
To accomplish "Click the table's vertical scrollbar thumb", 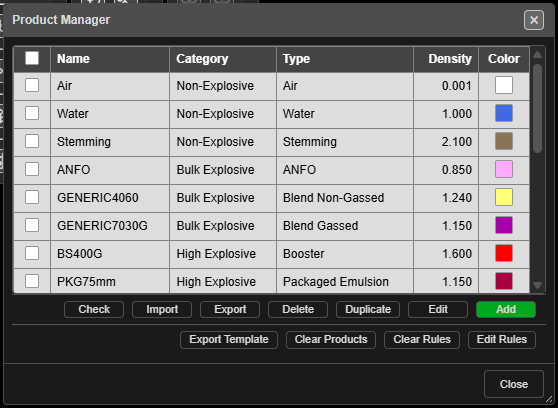I will (538, 108).
